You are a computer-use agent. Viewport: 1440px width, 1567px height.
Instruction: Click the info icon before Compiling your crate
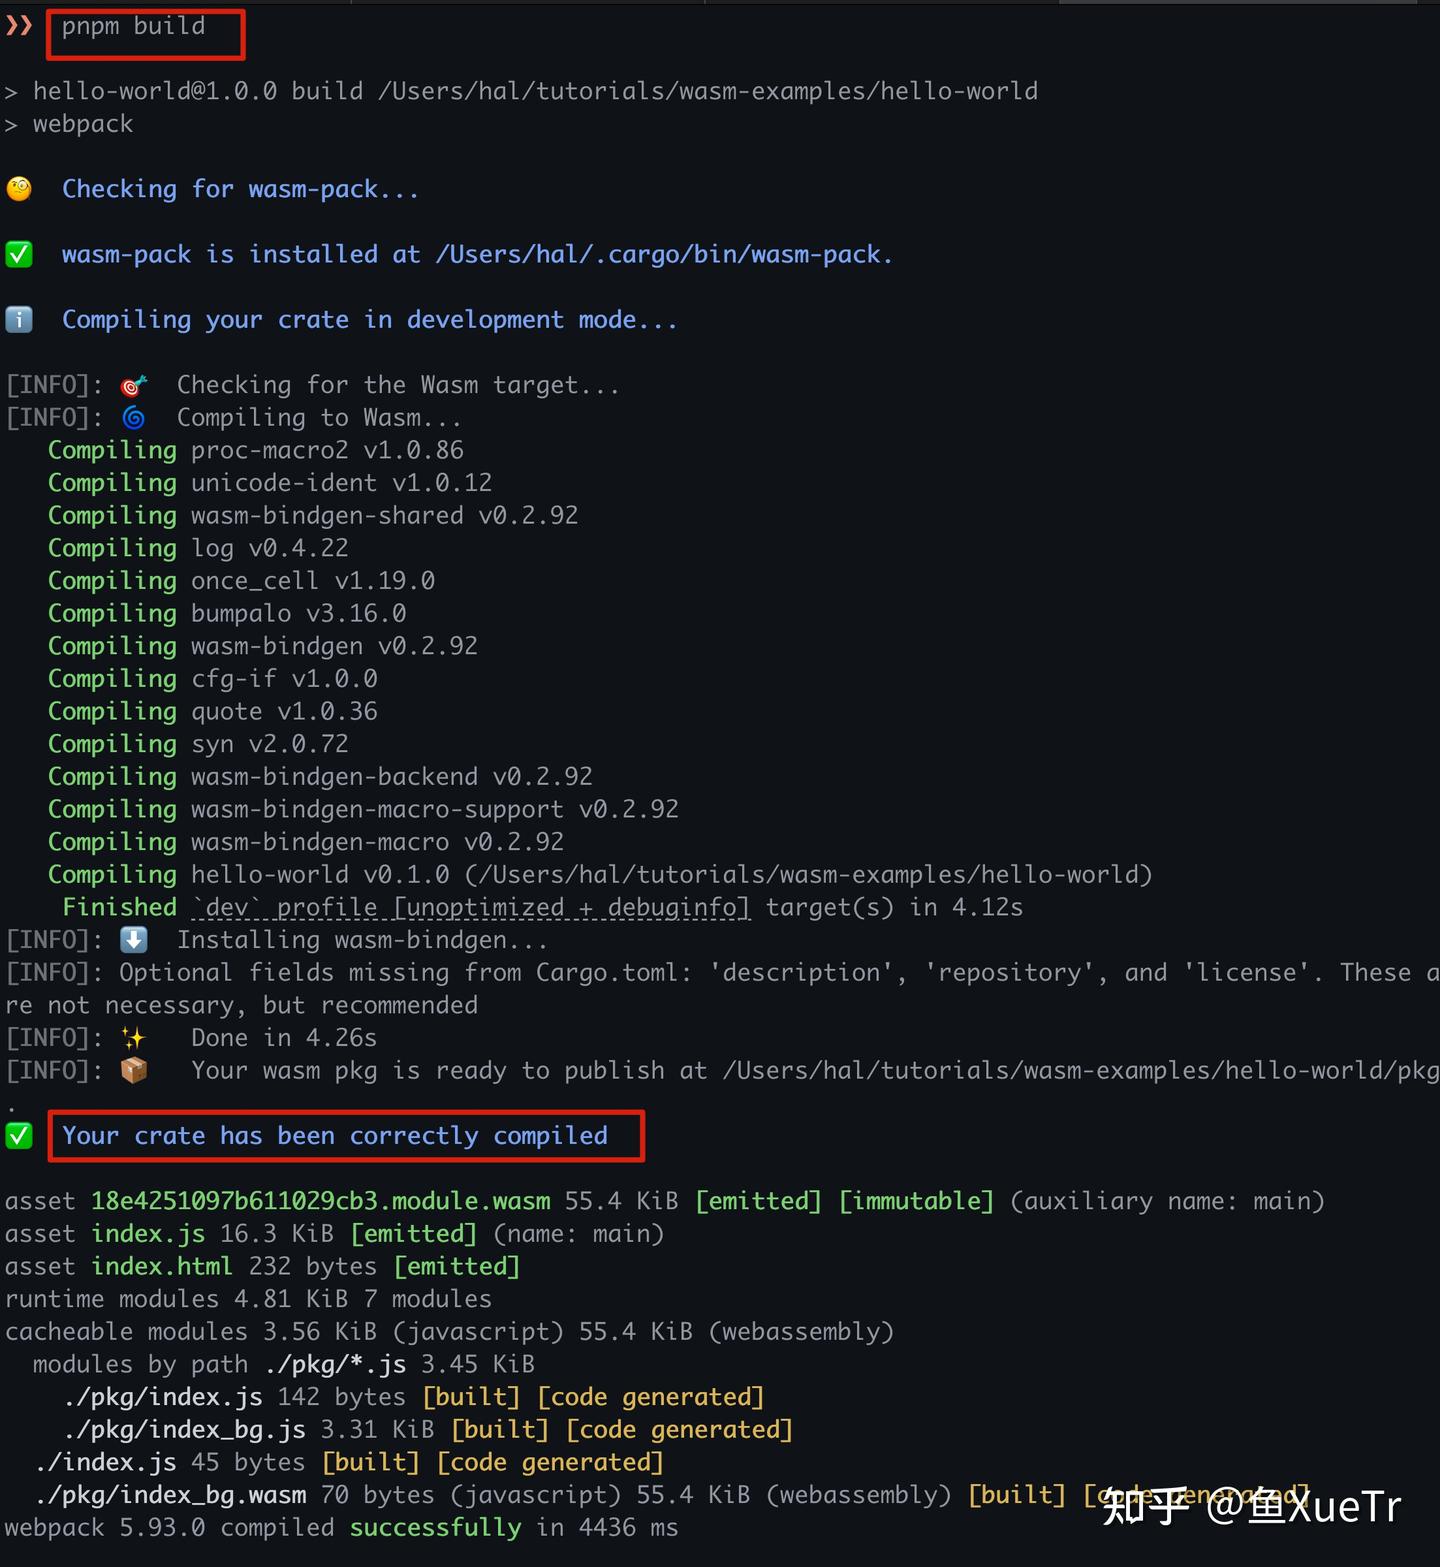point(18,319)
